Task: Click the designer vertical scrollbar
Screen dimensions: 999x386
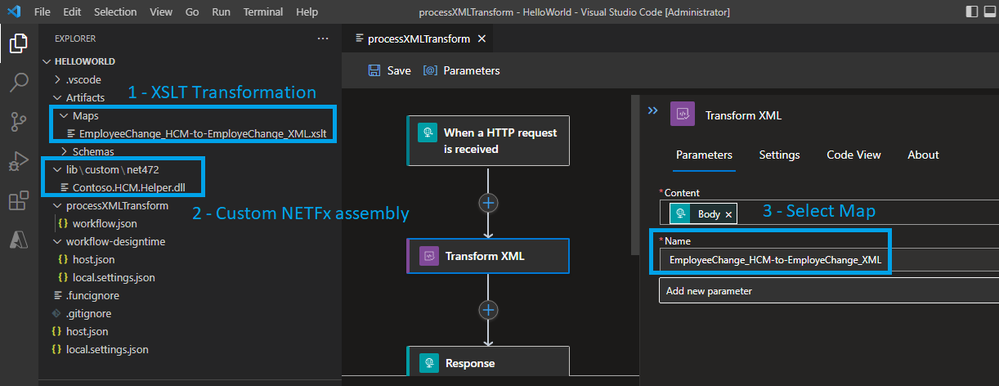Action: pos(635,176)
